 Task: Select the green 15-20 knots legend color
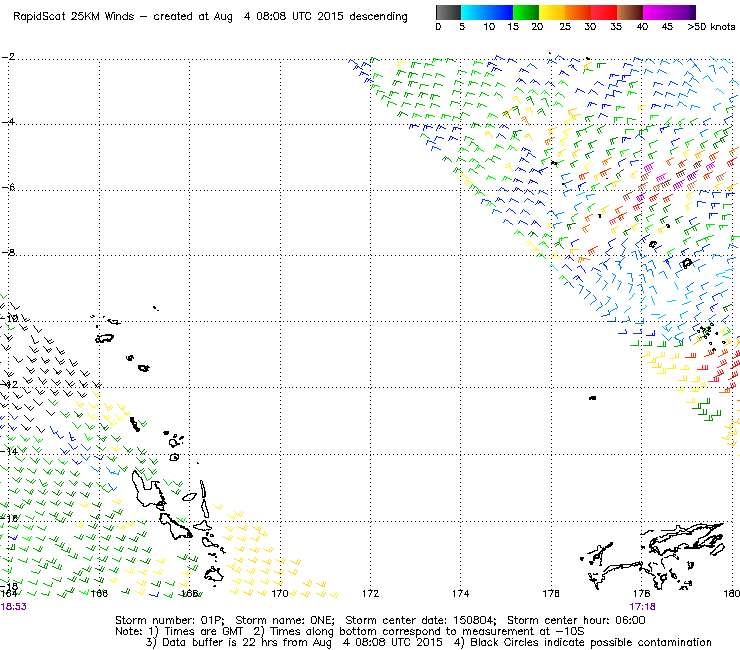pyautogui.click(x=526, y=12)
